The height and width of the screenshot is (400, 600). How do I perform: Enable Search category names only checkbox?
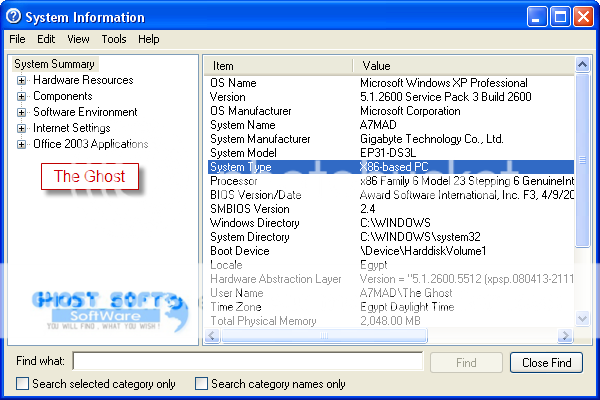(x=201, y=384)
